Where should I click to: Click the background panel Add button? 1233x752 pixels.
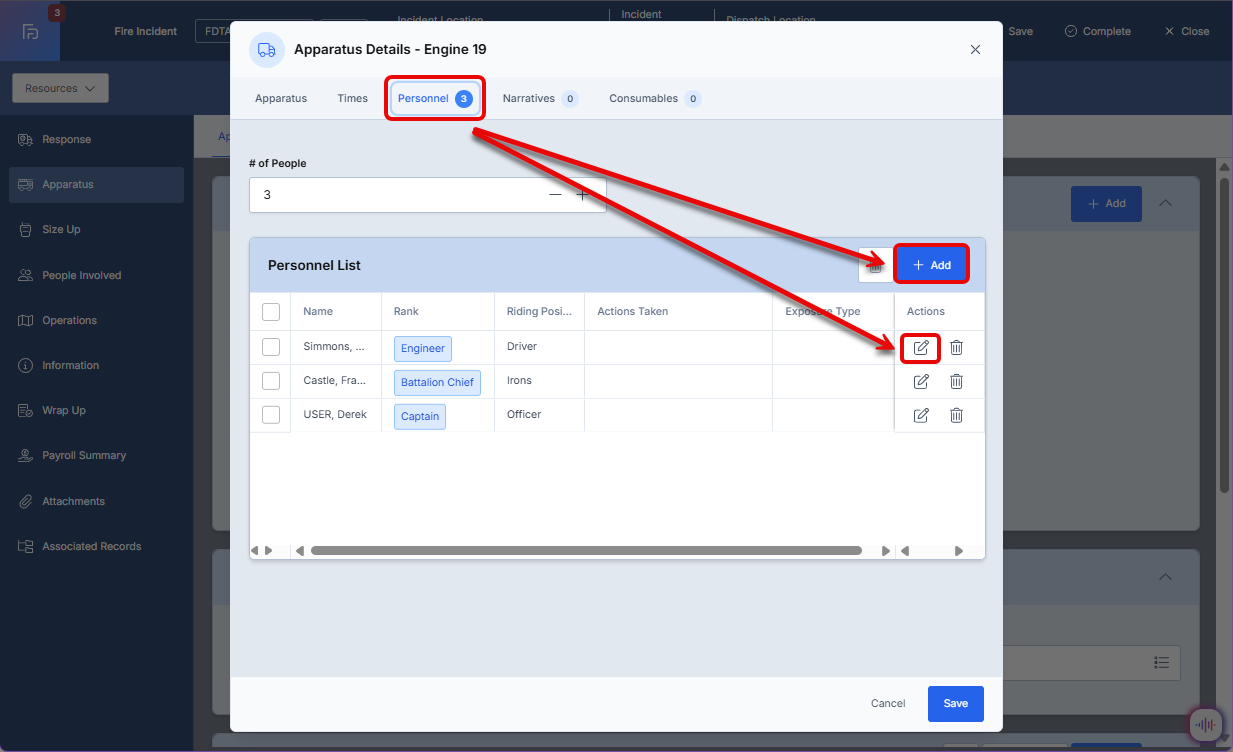(x=1106, y=203)
